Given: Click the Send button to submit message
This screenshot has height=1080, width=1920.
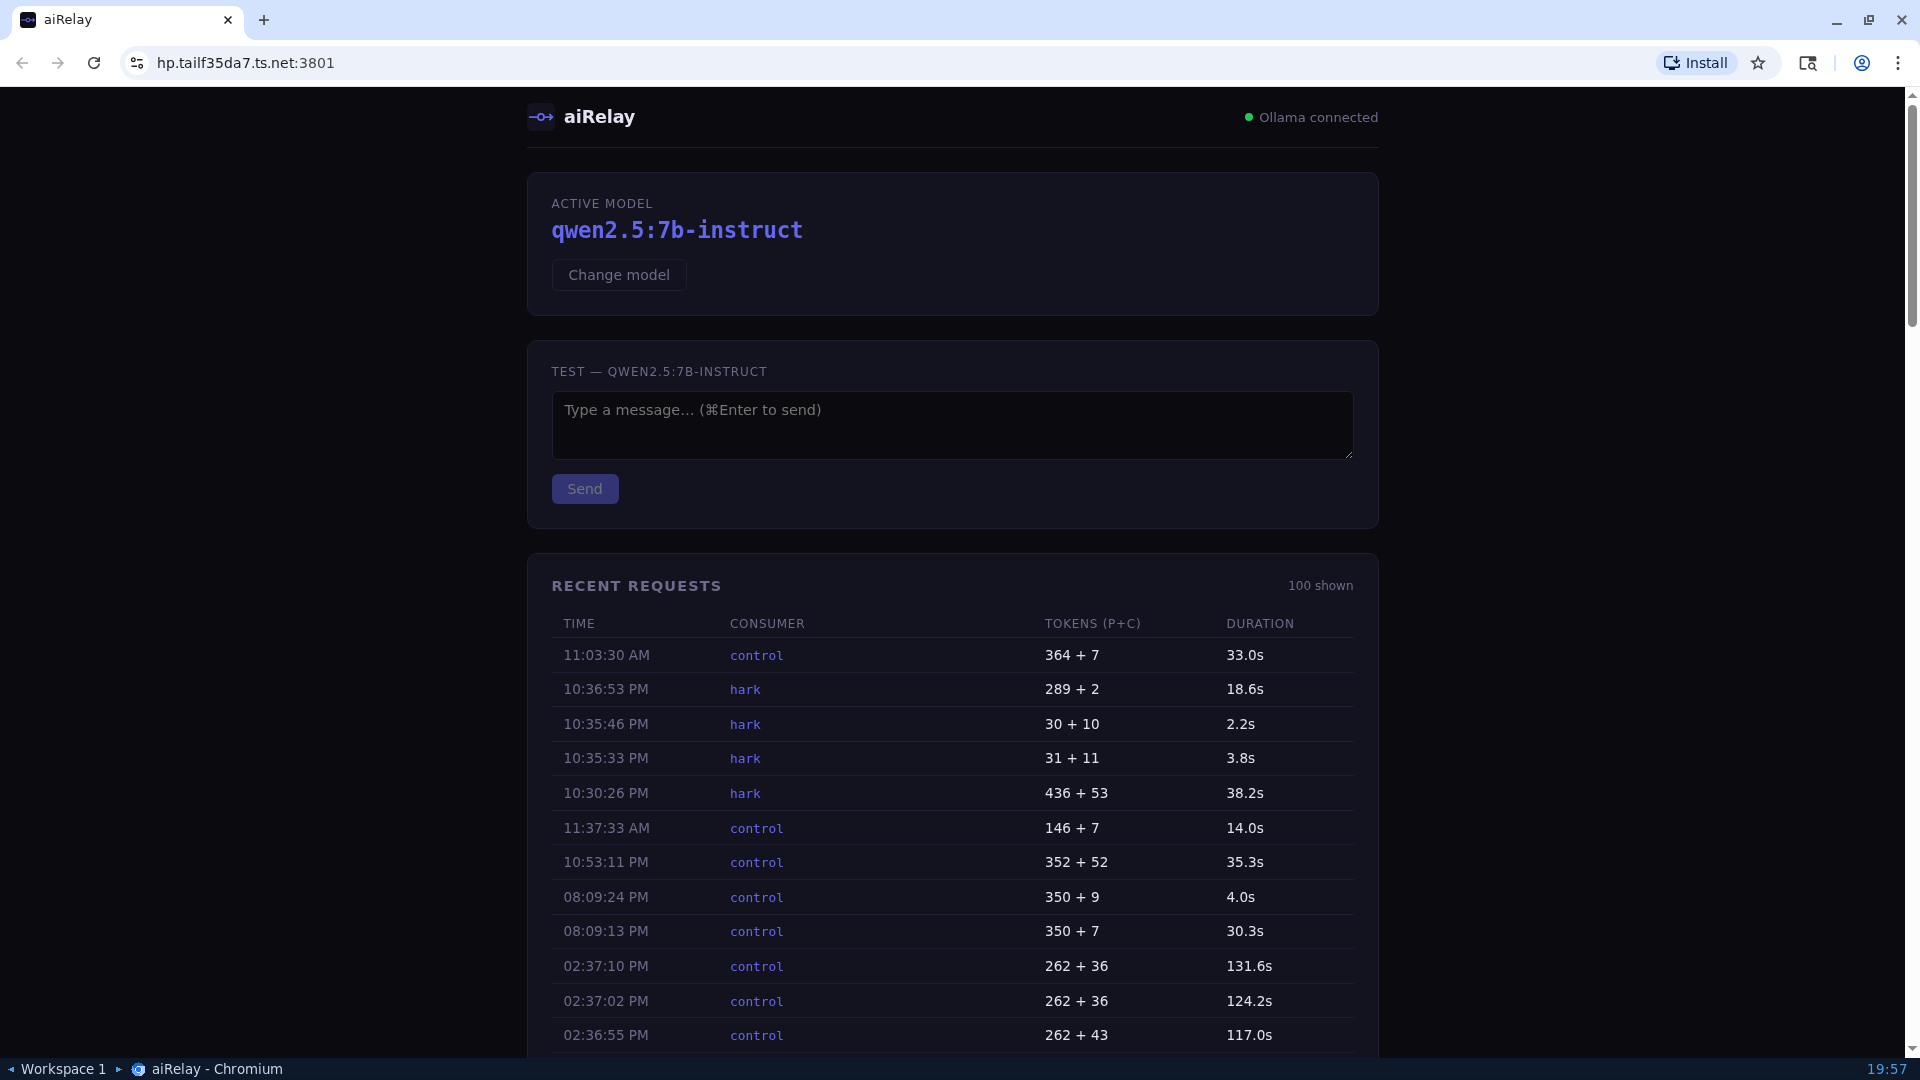Looking at the screenshot, I should pyautogui.click(x=584, y=488).
